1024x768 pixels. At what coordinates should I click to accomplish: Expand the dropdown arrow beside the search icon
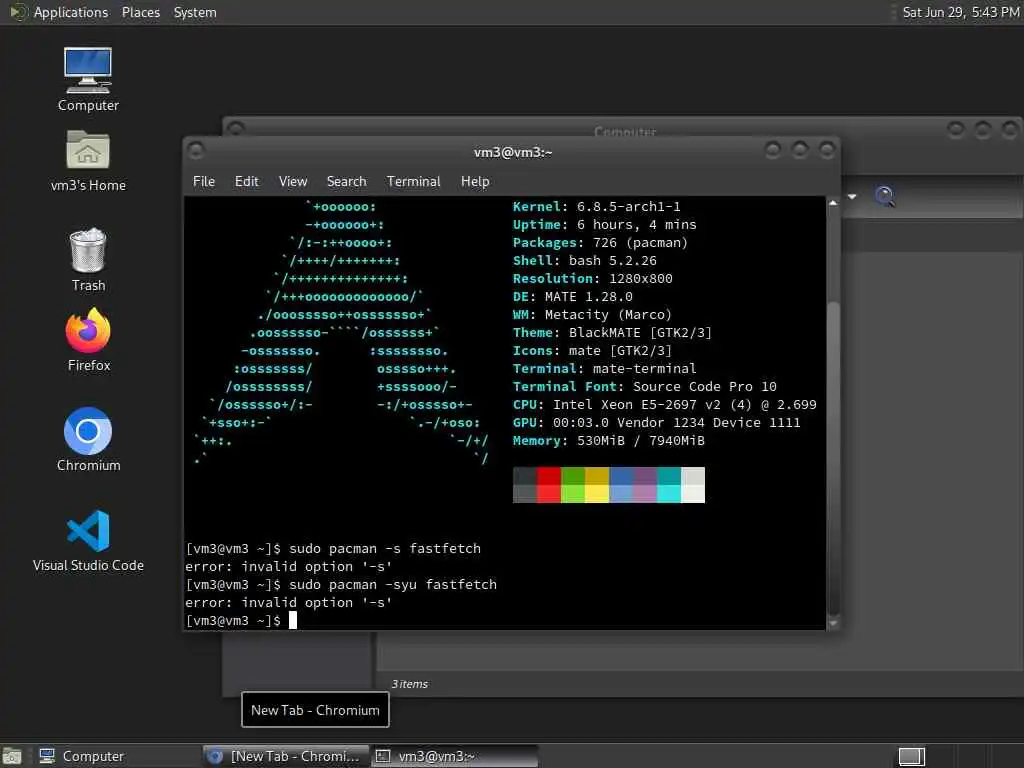(x=852, y=197)
